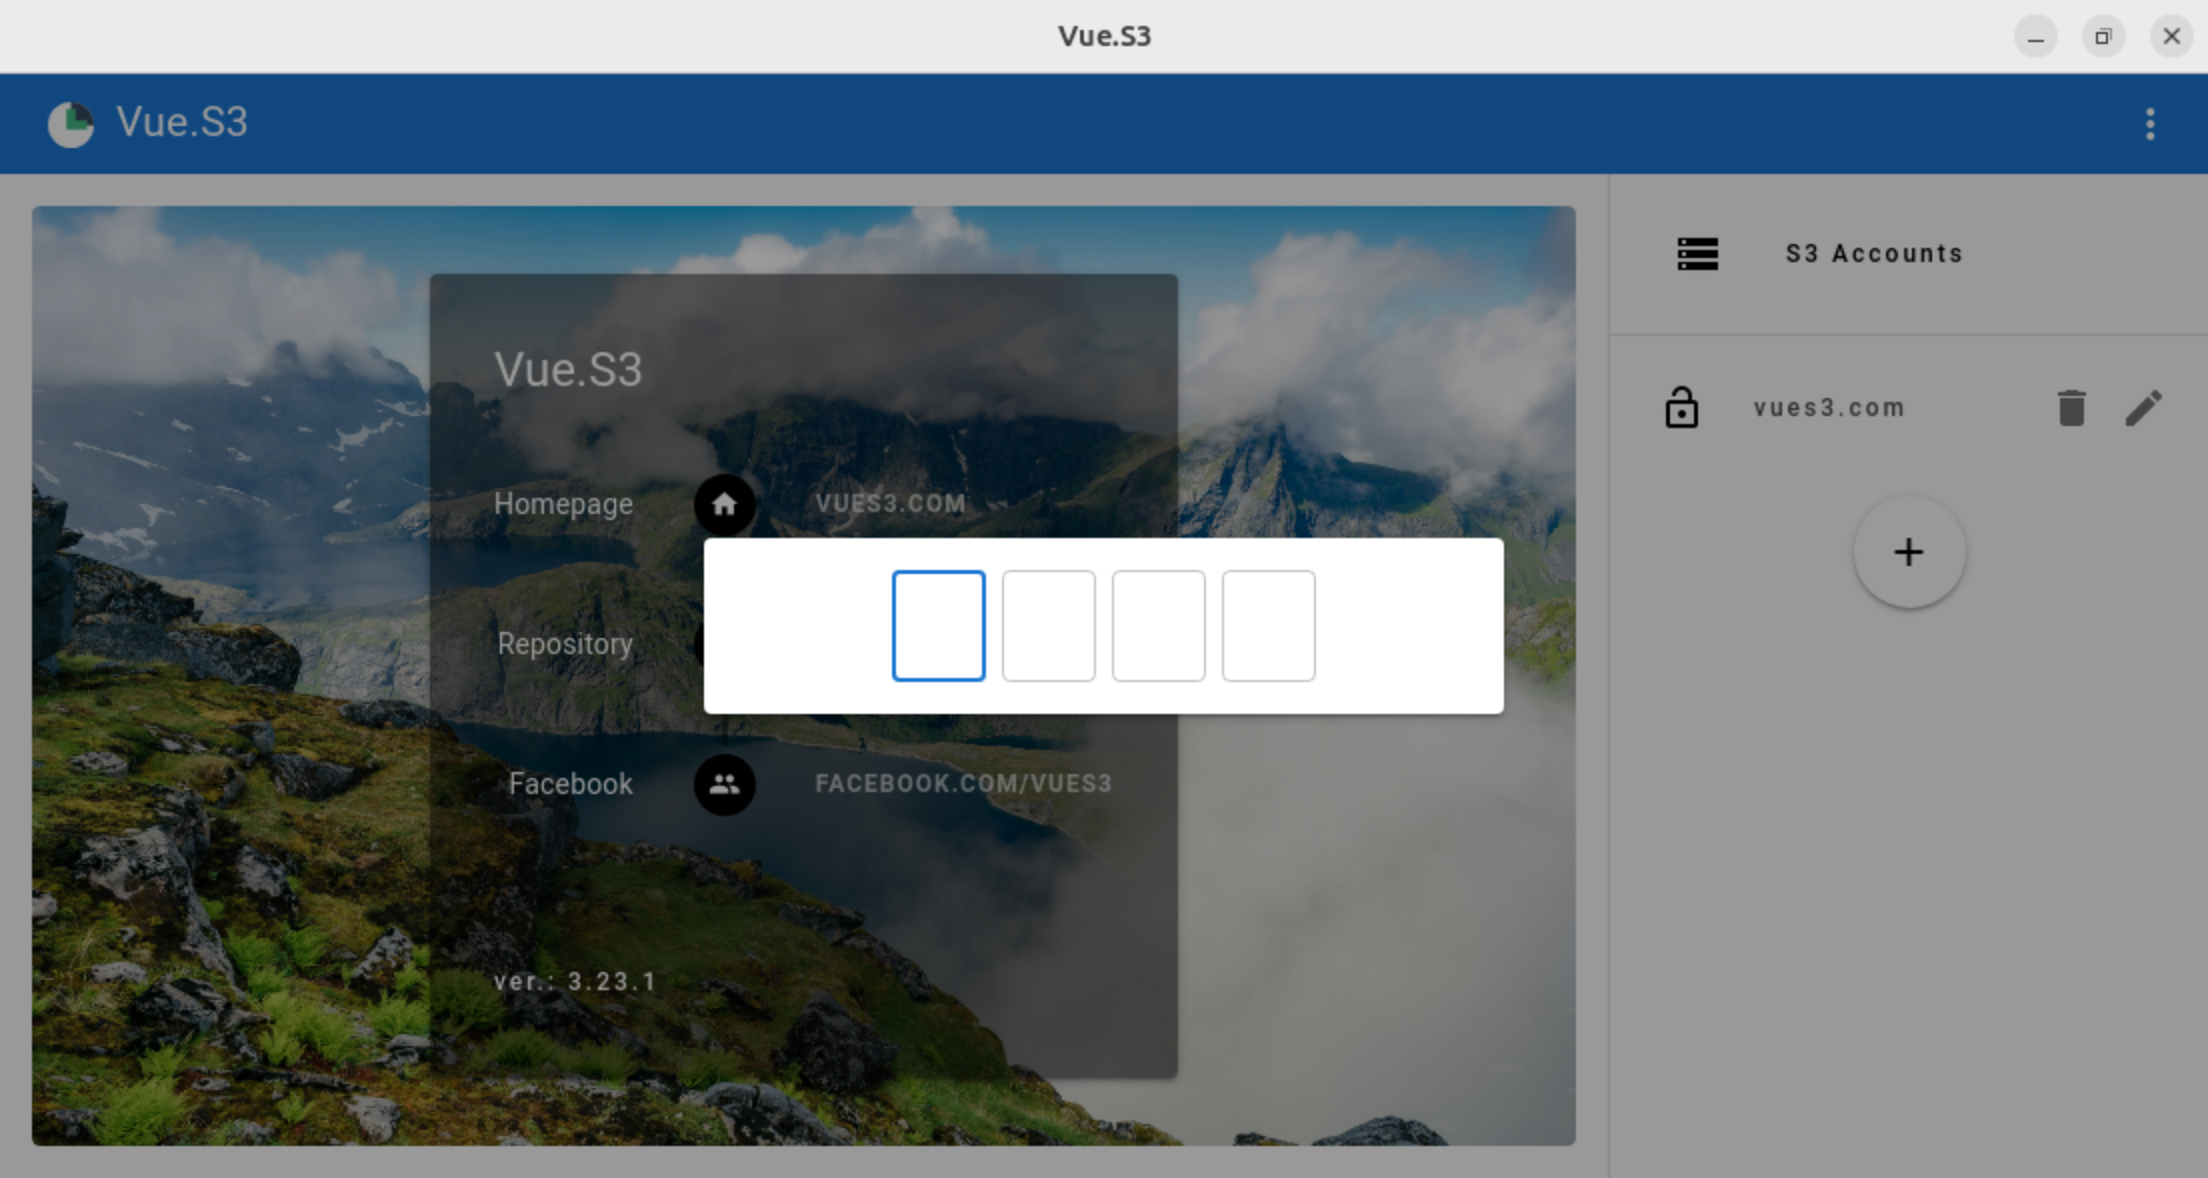Click the lock/bucket icon for vues3.com
Viewport: 2208px width, 1178px height.
(1681, 409)
